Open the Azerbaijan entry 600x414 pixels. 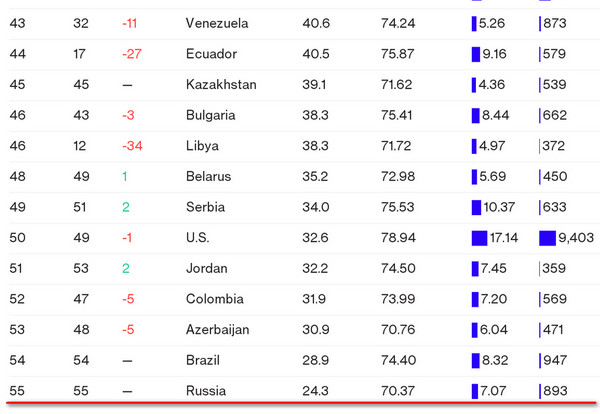click(x=217, y=329)
